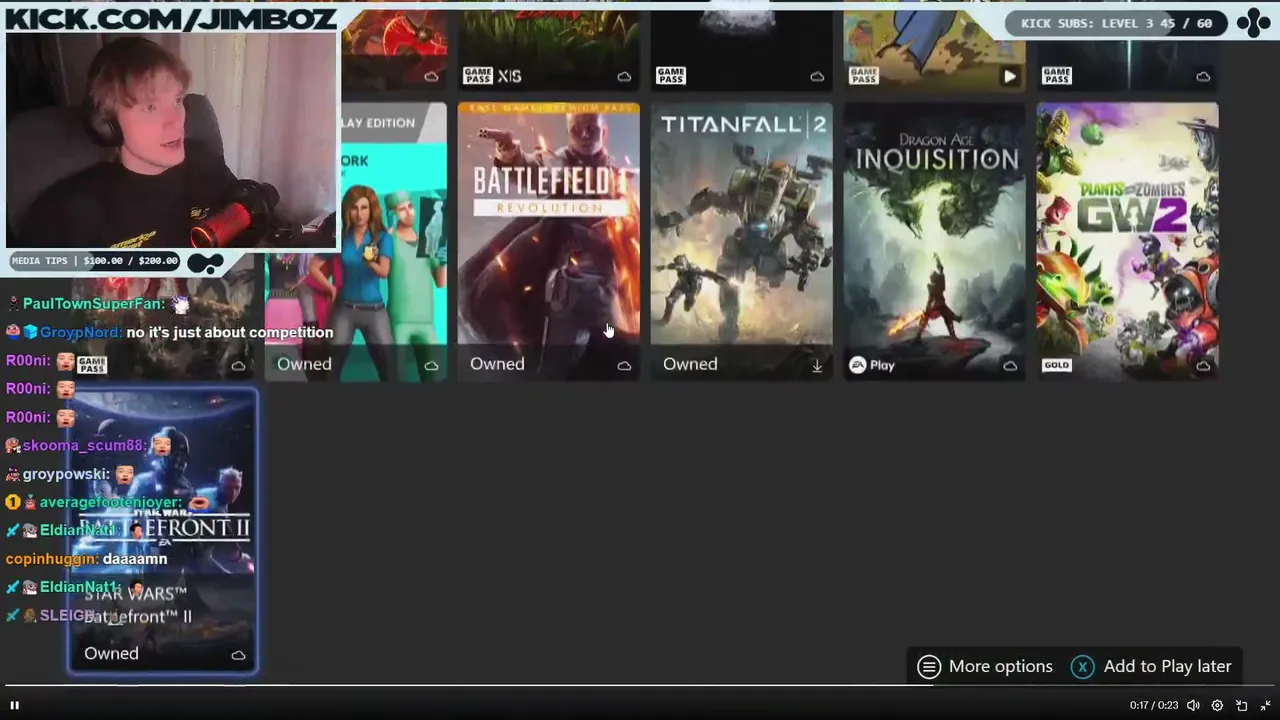
Task: Click the Owned label under Titanfall 2
Action: [x=690, y=364]
